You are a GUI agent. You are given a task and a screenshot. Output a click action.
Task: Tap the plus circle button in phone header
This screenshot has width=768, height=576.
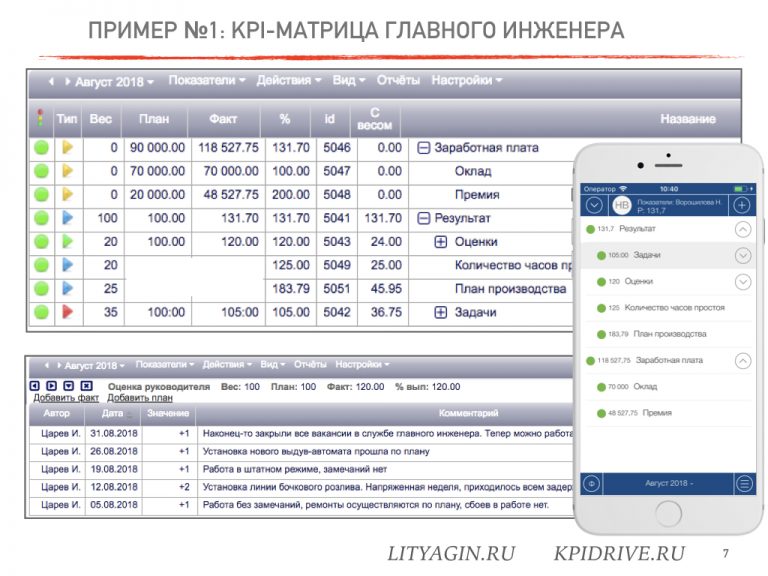[x=742, y=205]
